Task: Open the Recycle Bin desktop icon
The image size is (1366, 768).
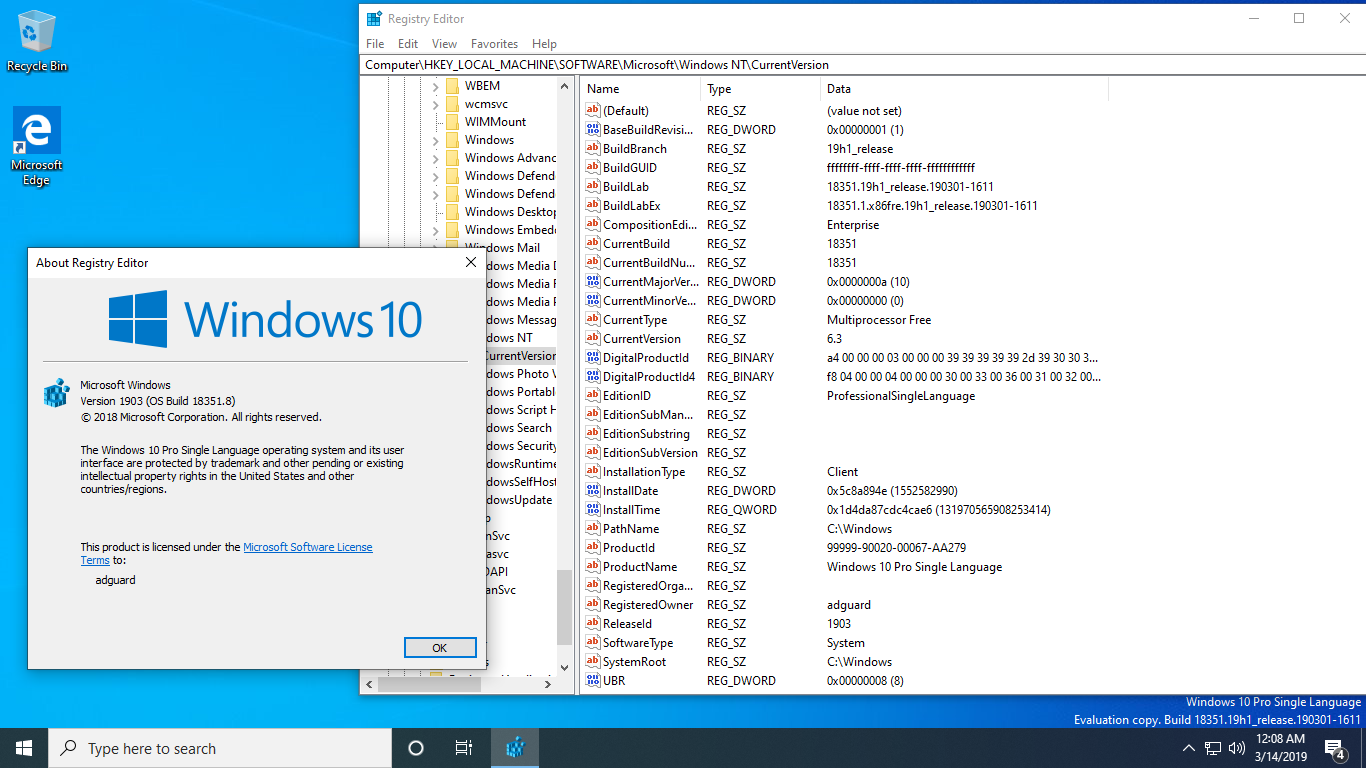Action: click(x=37, y=42)
